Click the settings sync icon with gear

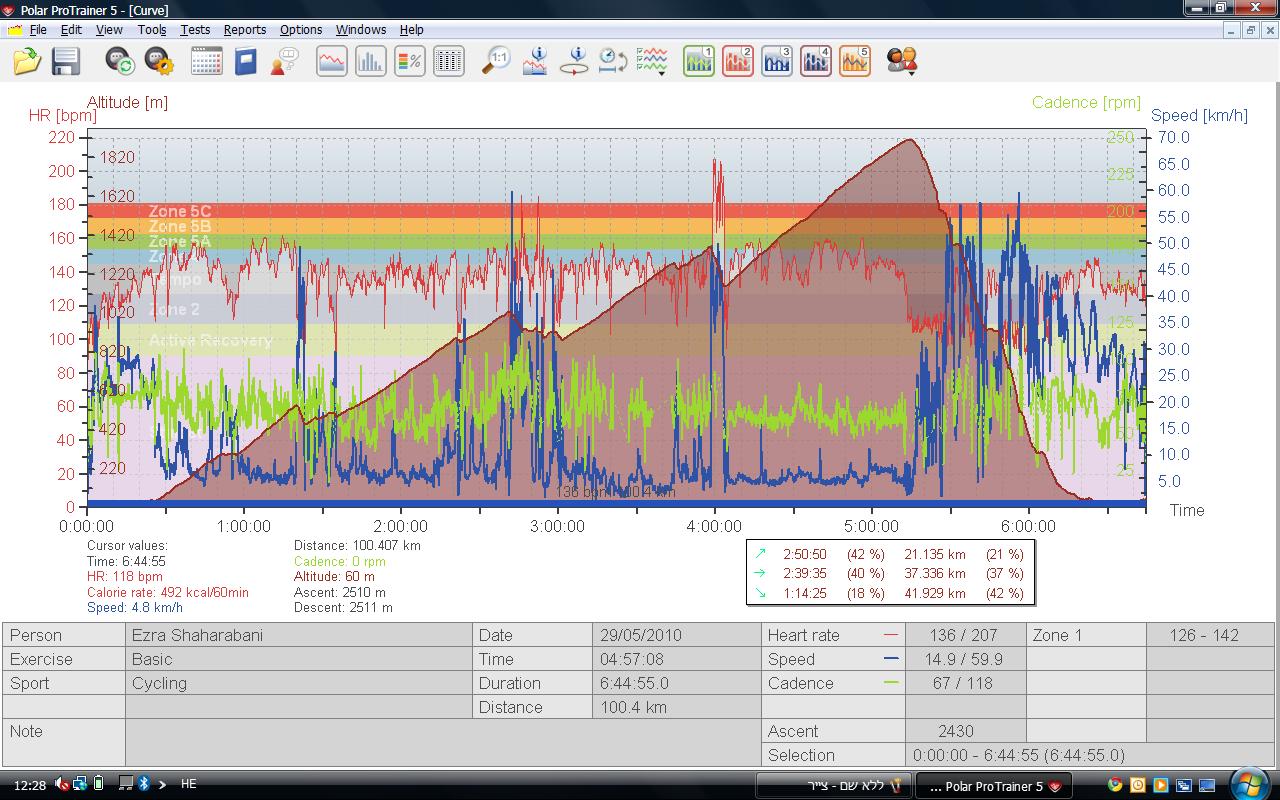pos(159,61)
